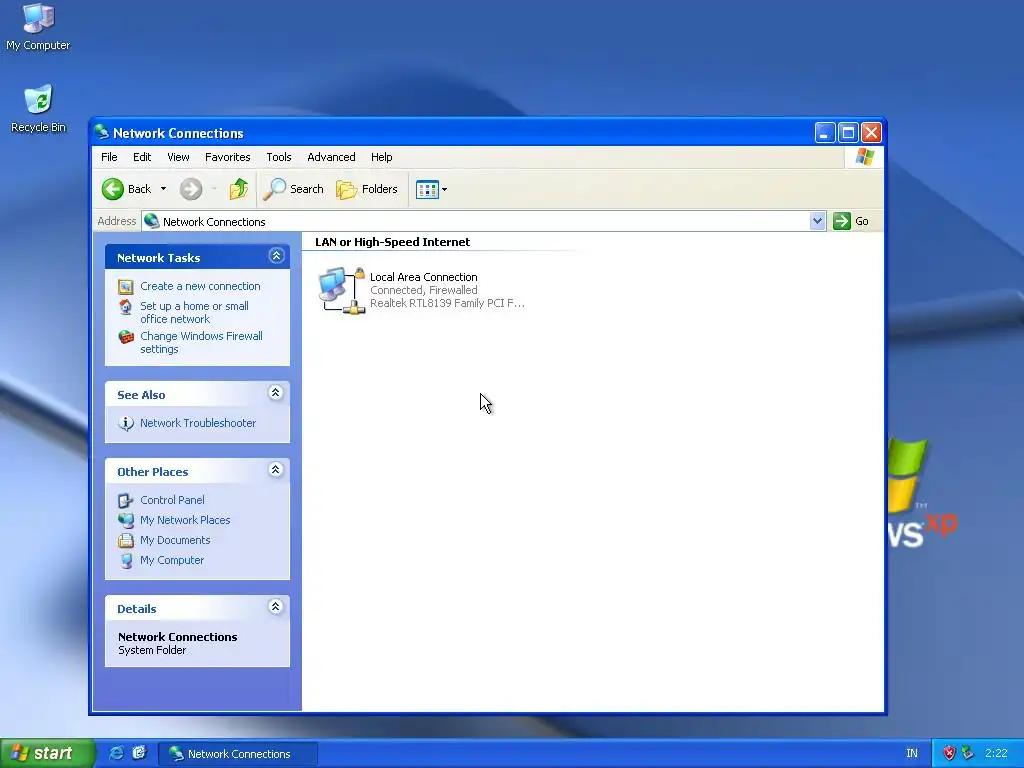Toggle the Folders pane button
This screenshot has height=768, width=1024.
pos(366,189)
